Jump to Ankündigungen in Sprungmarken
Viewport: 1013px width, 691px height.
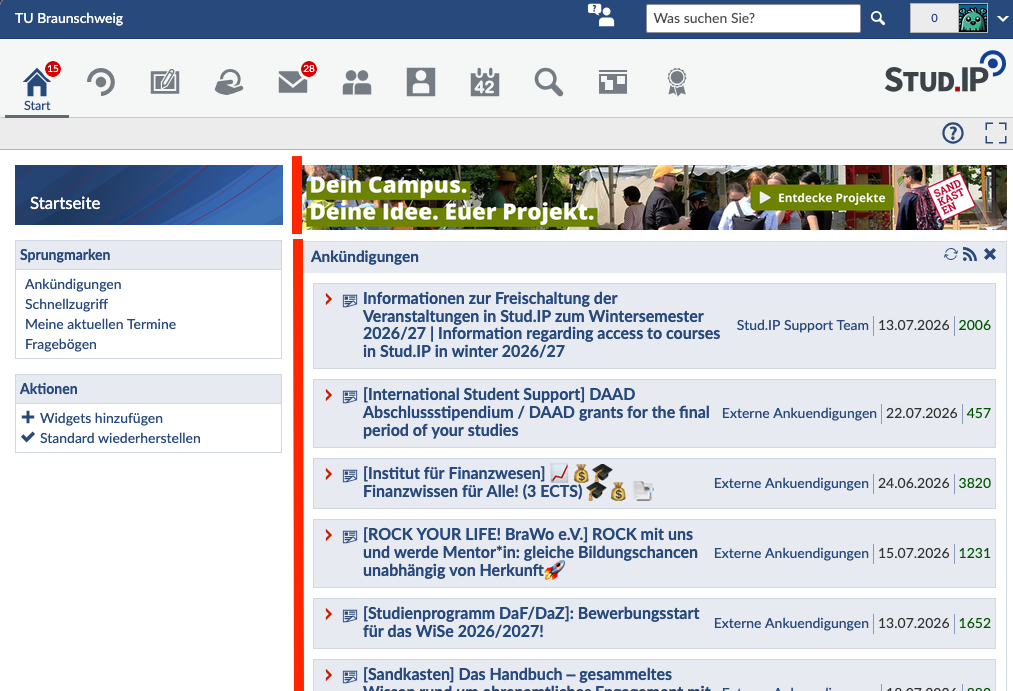[73, 284]
